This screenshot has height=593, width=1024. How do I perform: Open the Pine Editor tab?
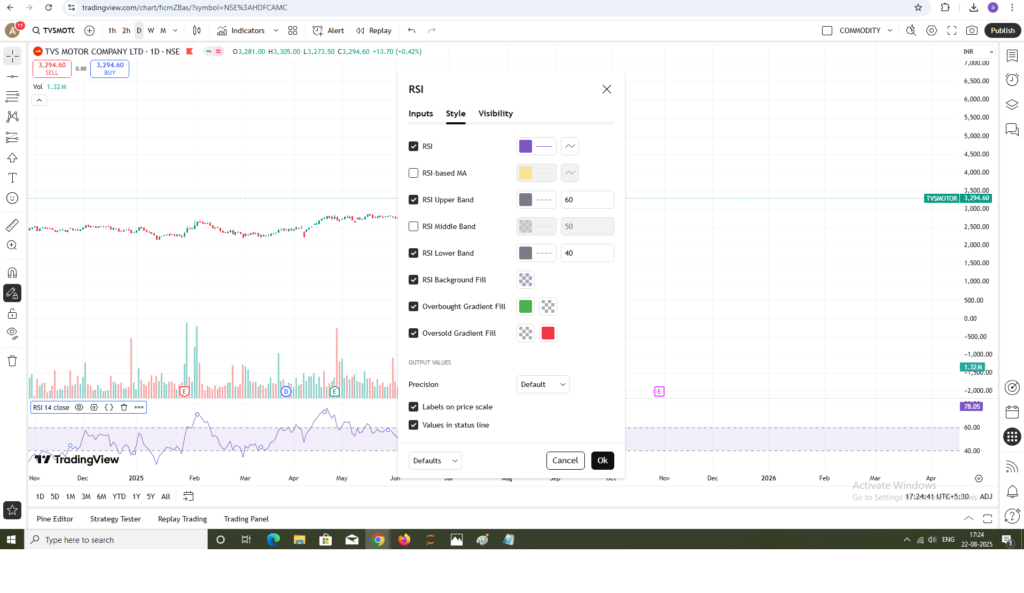click(55, 519)
